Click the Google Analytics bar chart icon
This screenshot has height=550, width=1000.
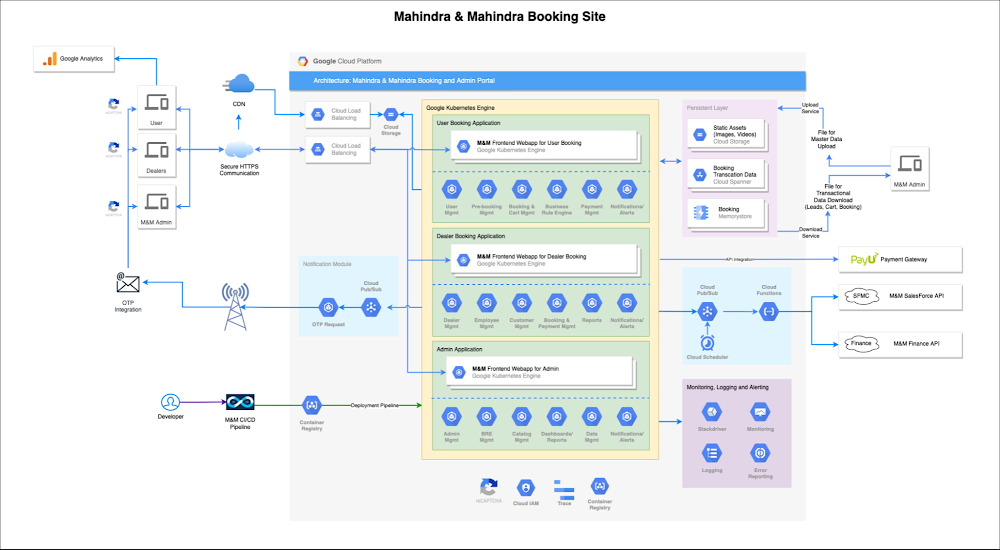(x=49, y=59)
